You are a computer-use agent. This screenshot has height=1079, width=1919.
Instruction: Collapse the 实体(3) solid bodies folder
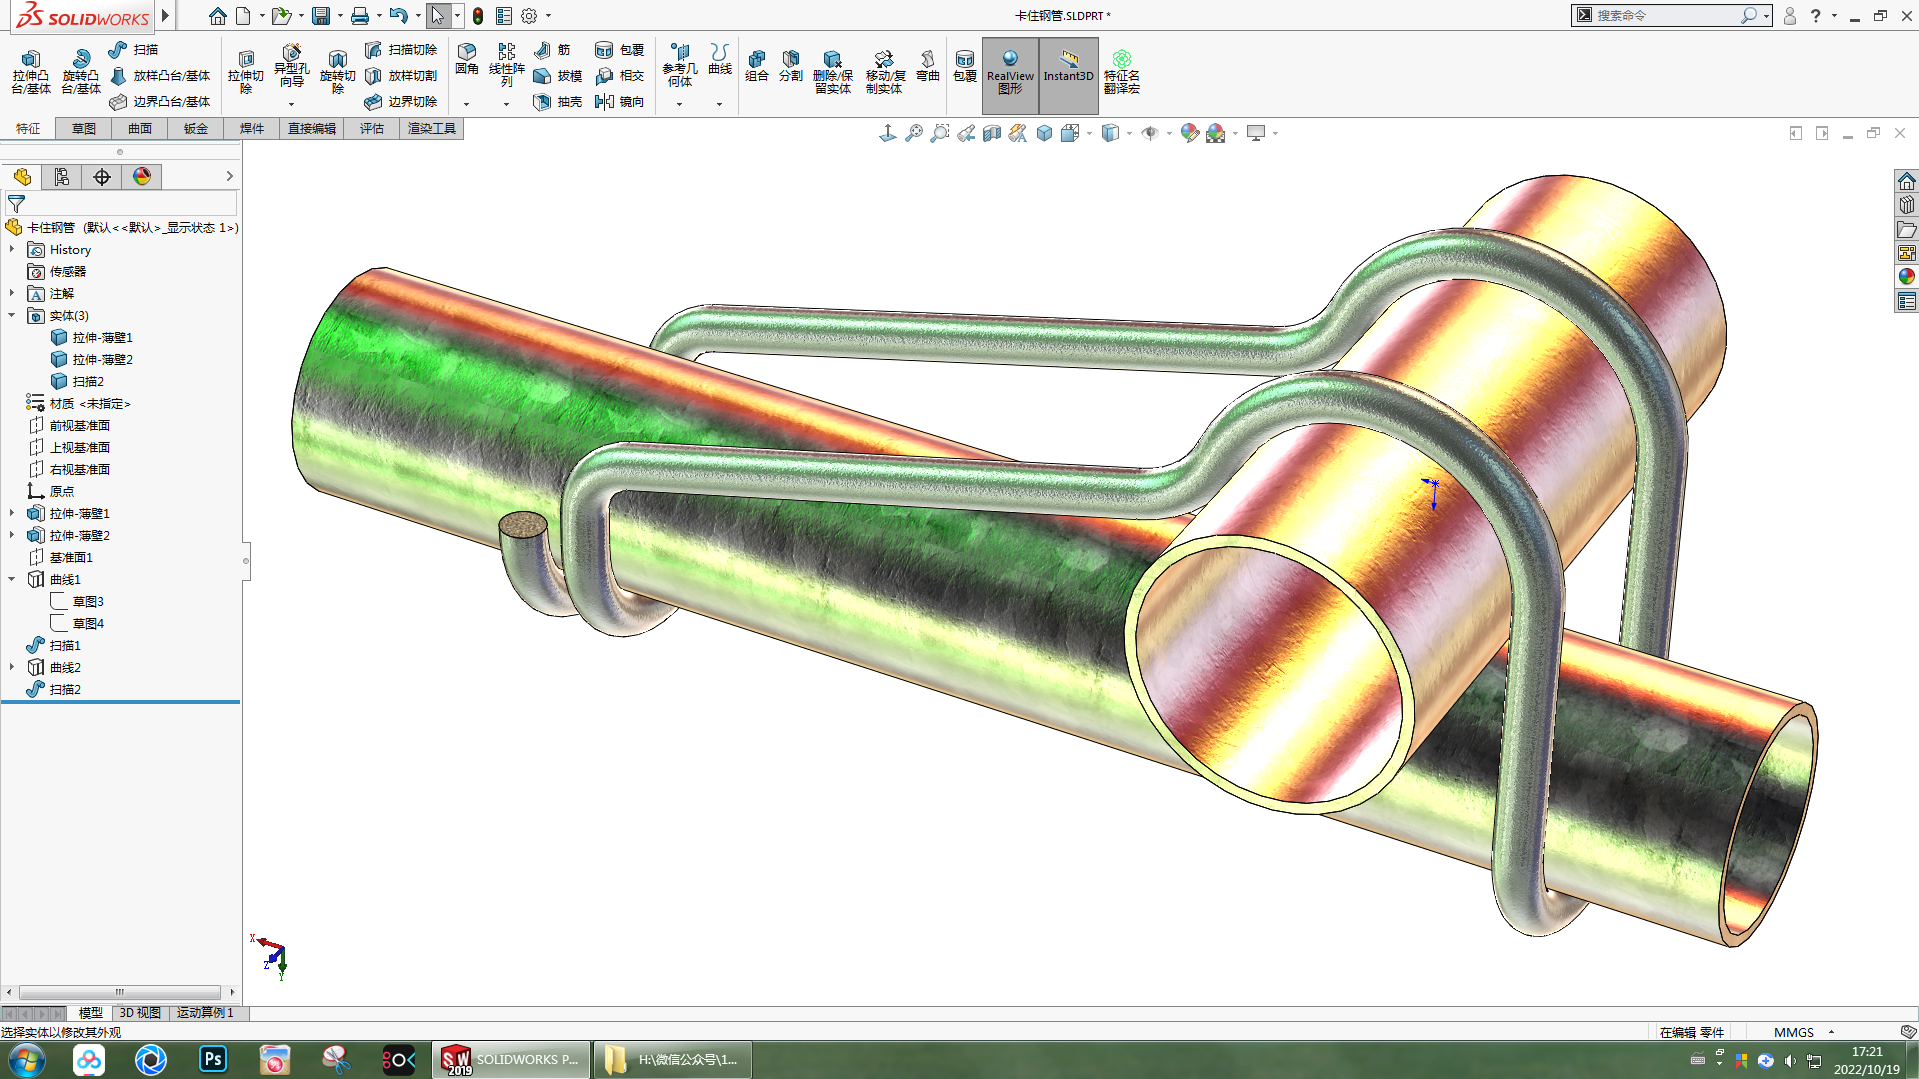(12, 315)
